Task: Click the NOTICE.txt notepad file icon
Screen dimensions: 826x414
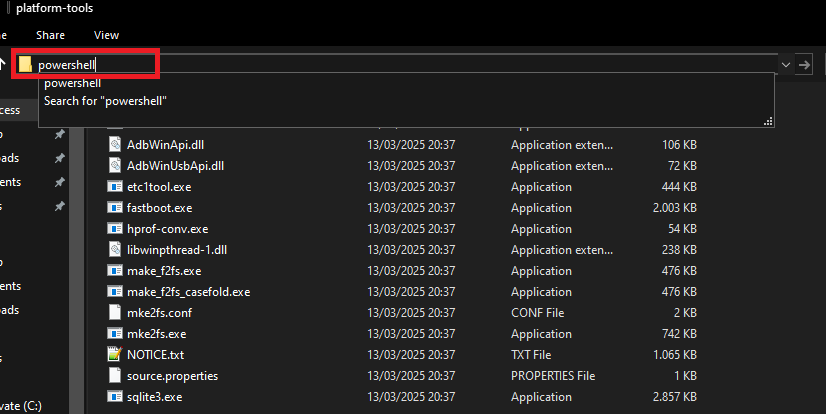Action: point(114,355)
